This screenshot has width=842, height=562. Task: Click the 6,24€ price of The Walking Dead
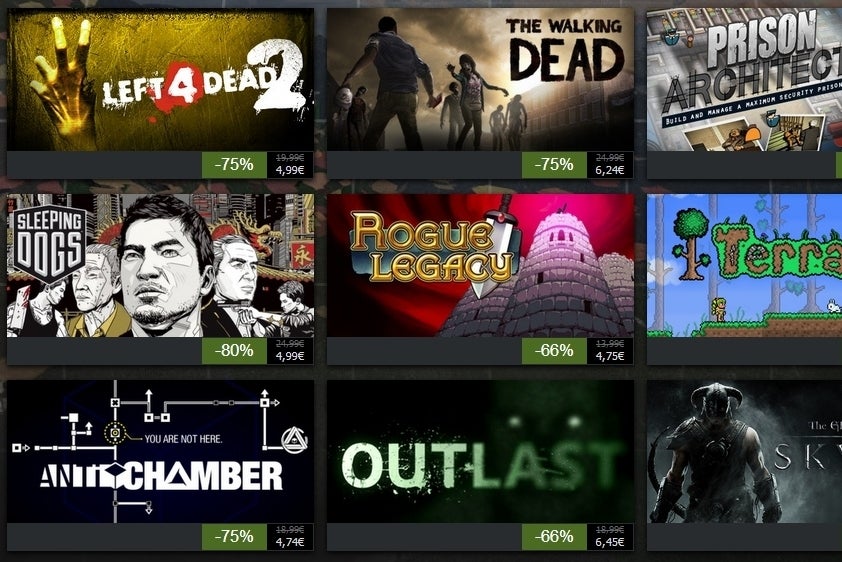609,170
